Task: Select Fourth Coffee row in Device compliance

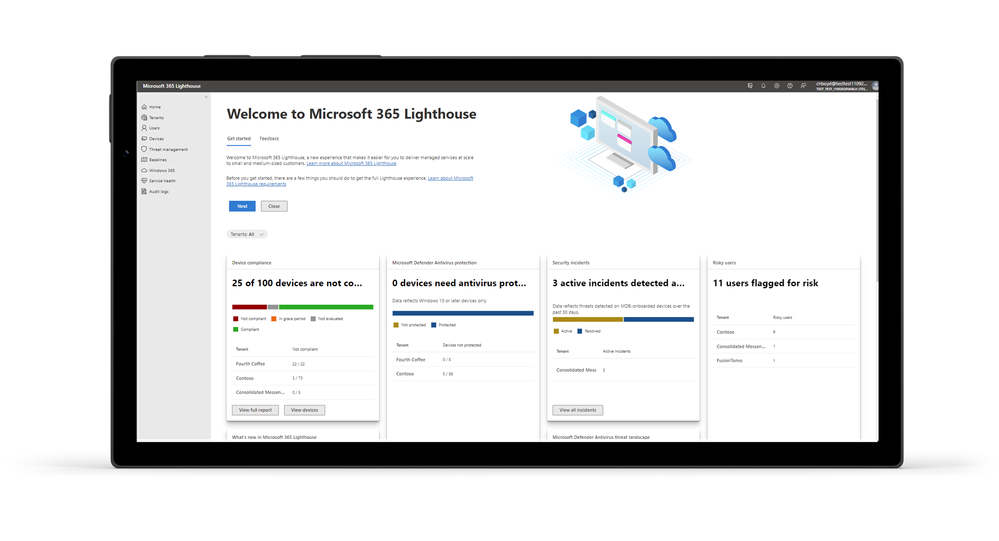Action: 303,364
